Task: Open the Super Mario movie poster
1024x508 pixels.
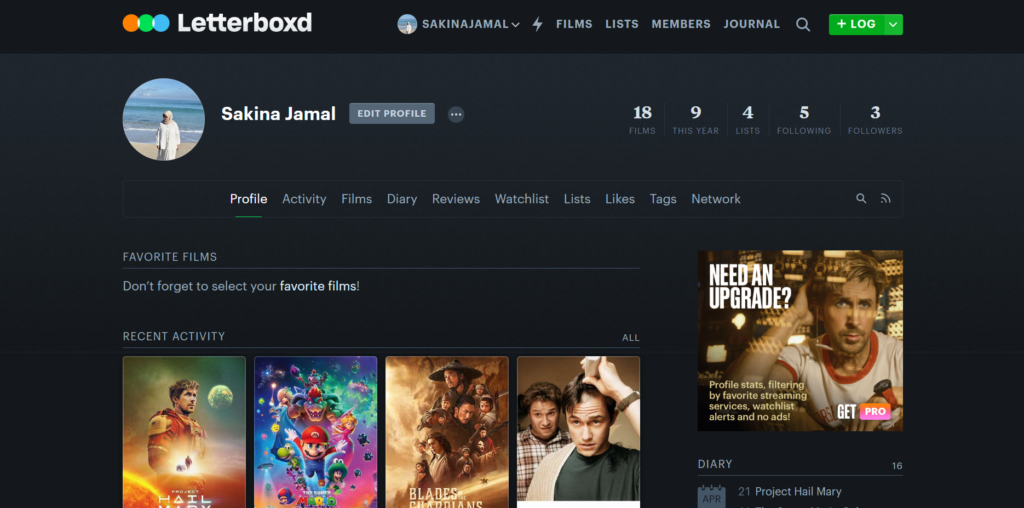Action: [315, 432]
